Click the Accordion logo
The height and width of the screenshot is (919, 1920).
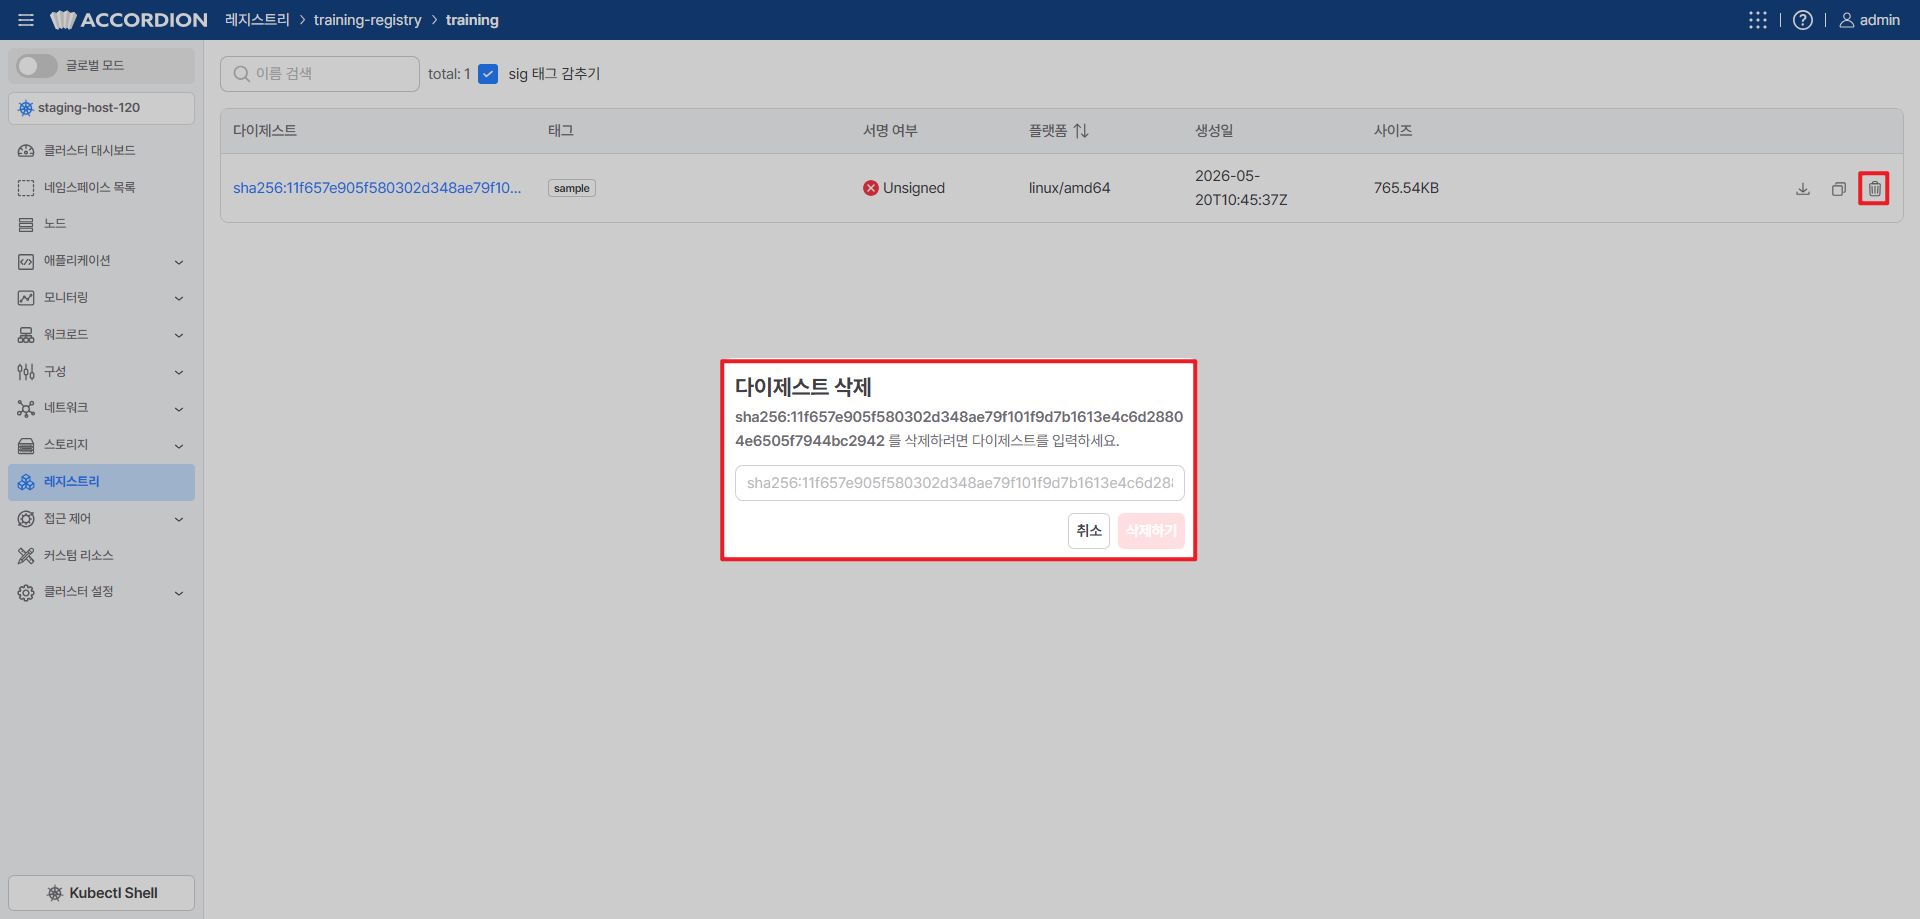[x=129, y=20]
